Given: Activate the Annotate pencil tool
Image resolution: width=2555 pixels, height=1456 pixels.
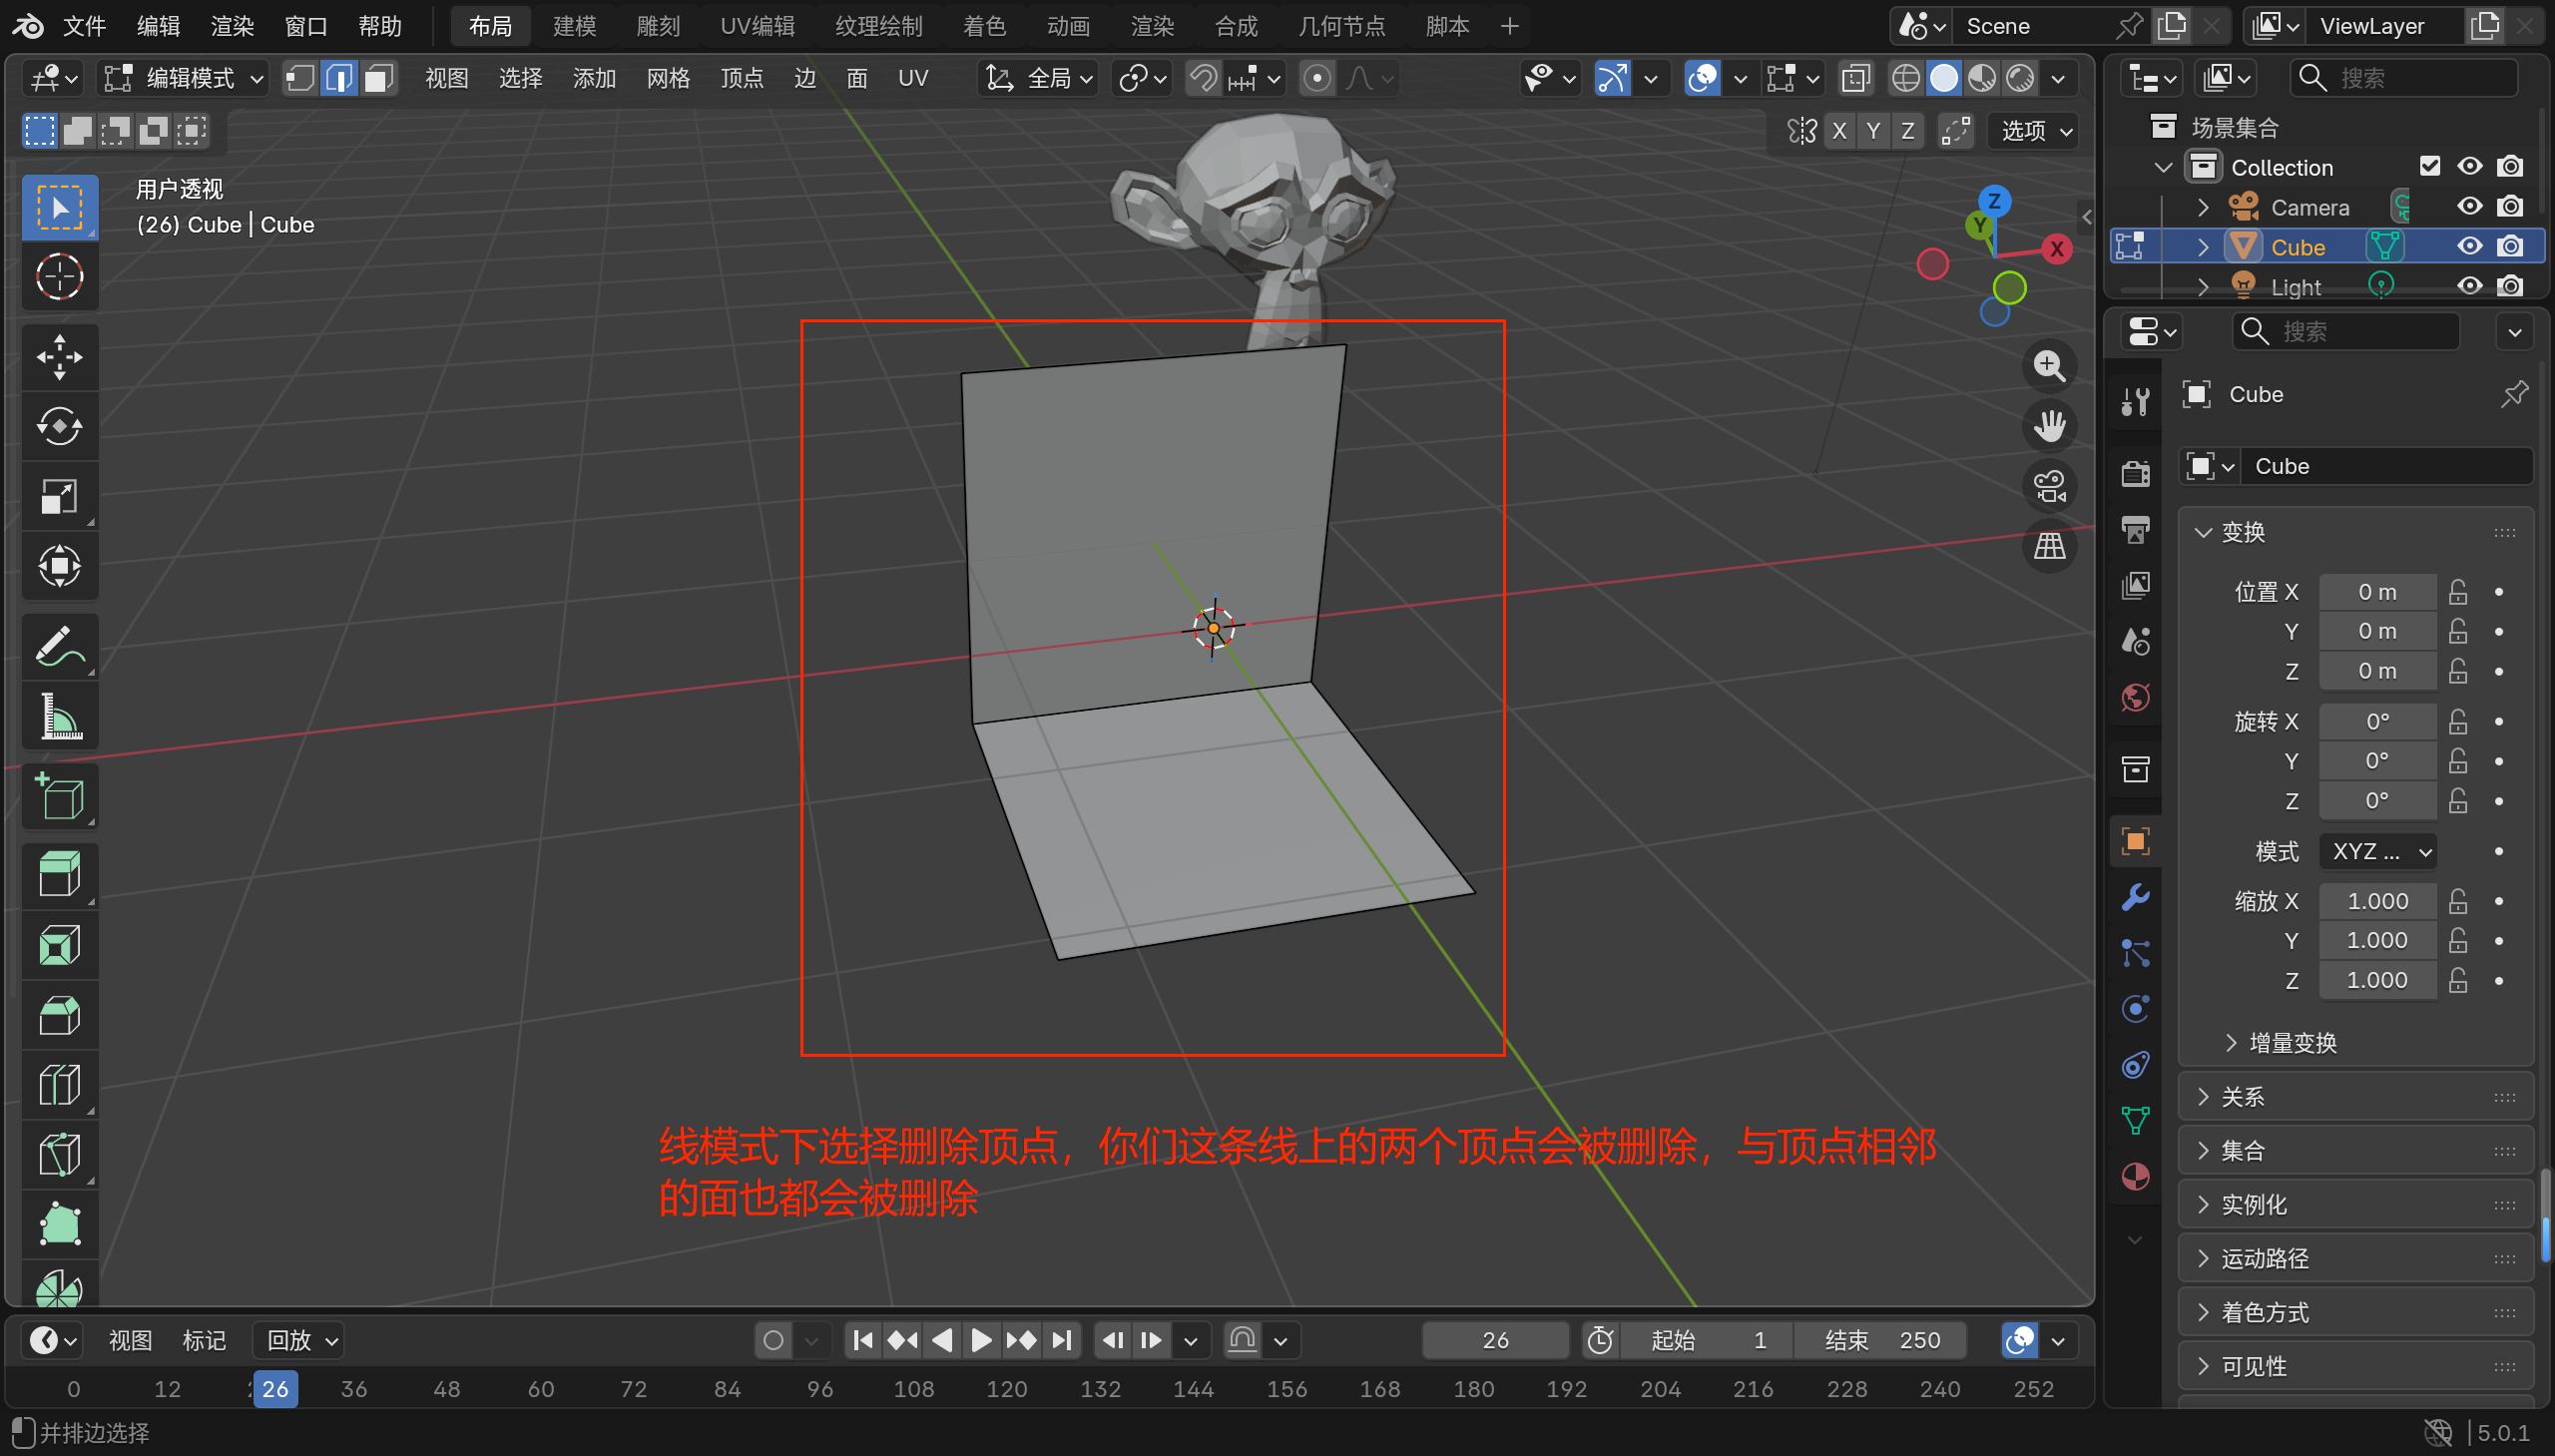Looking at the screenshot, I should coord(59,647).
